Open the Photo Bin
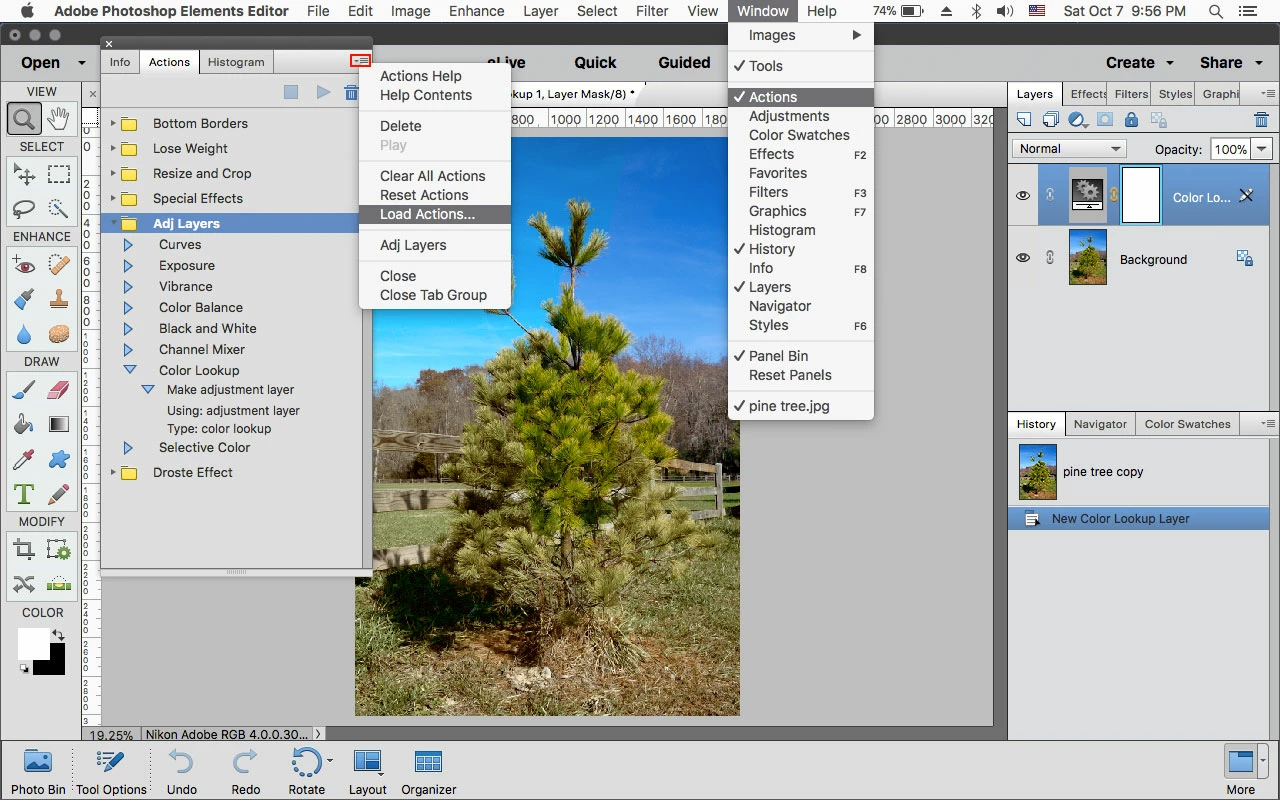1280x800 pixels. [38, 771]
